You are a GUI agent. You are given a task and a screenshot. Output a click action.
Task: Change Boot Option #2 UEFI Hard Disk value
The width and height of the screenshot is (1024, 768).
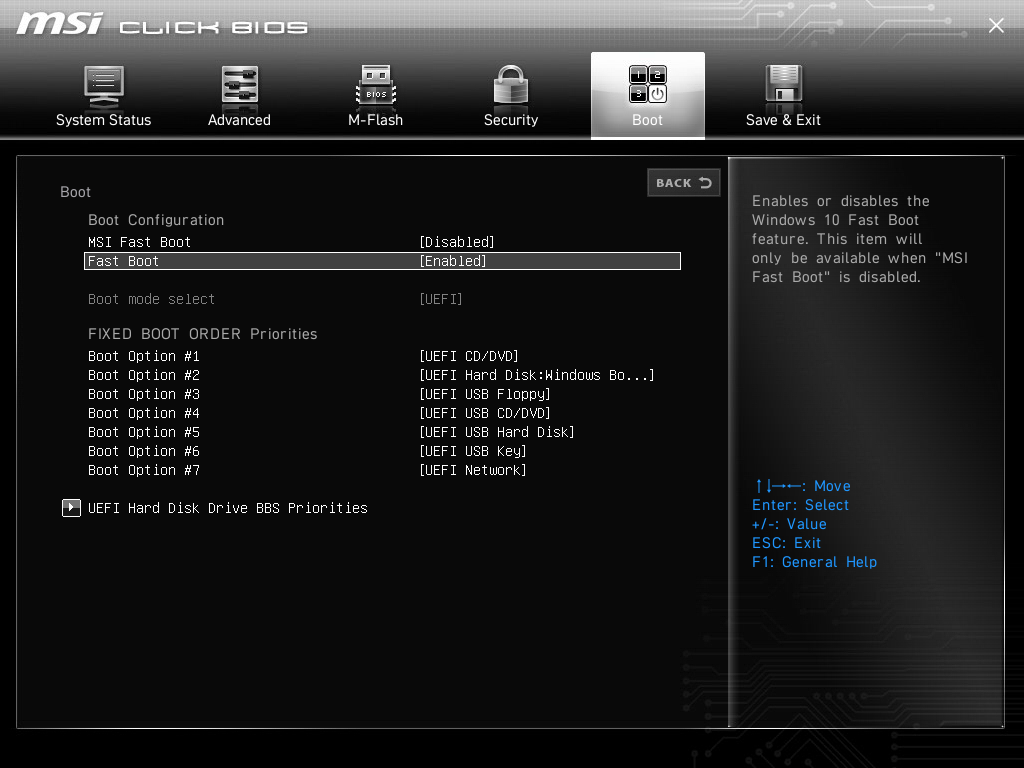(x=537, y=376)
